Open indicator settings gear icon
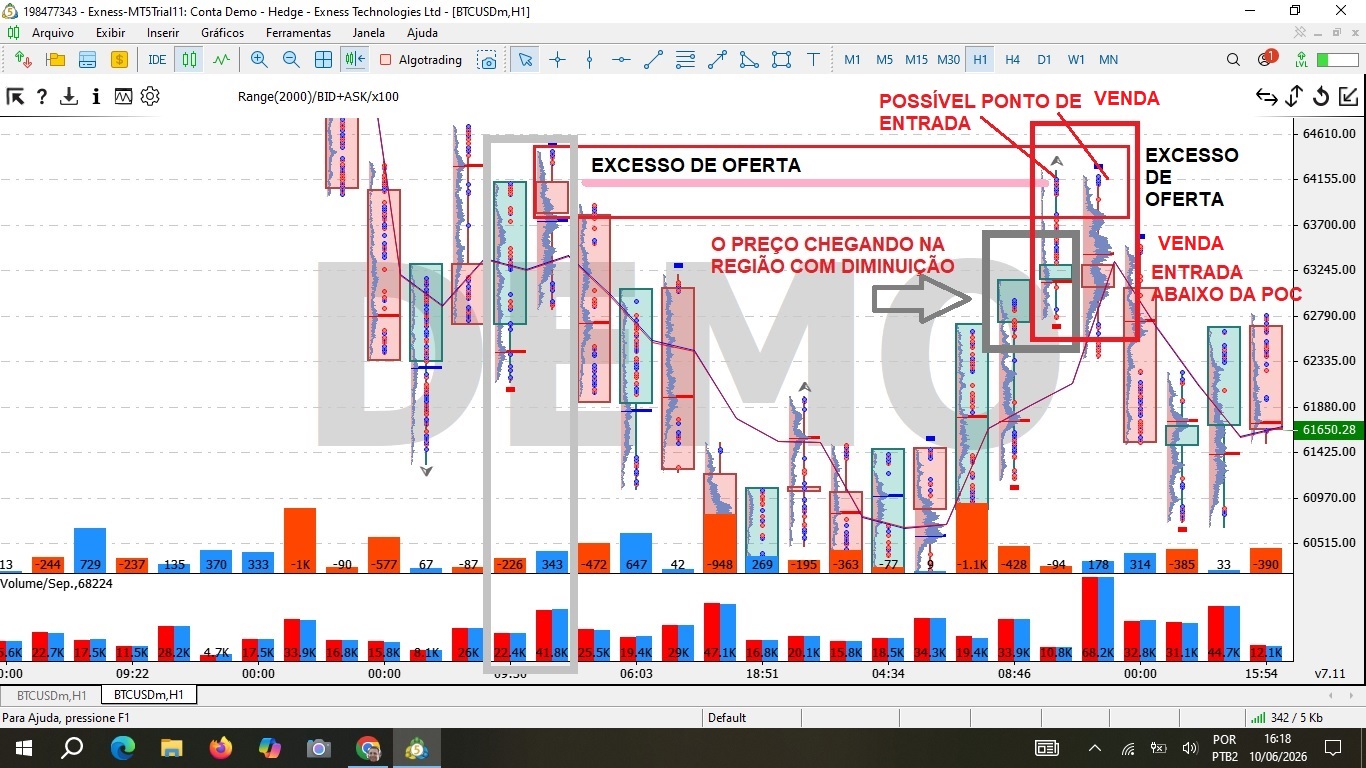This screenshot has height=768, width=1366. pyautogui.click(x=150, y=97)
